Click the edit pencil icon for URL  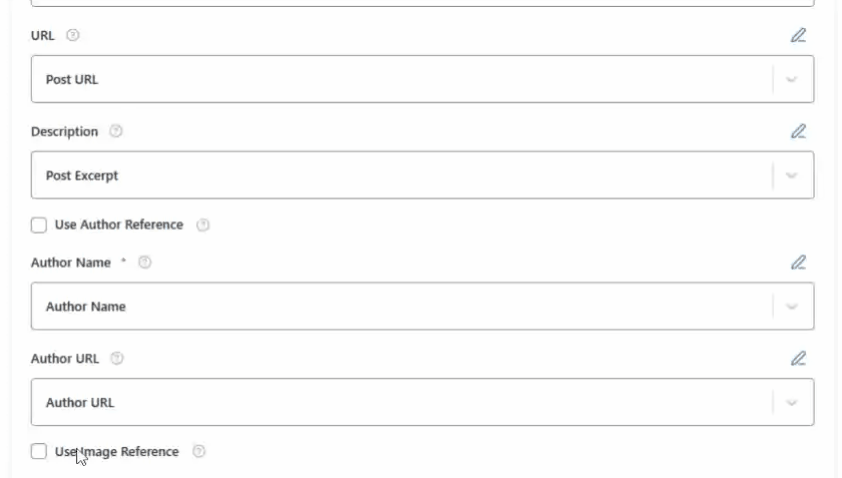pyautogui.click(x=798, y=36)
